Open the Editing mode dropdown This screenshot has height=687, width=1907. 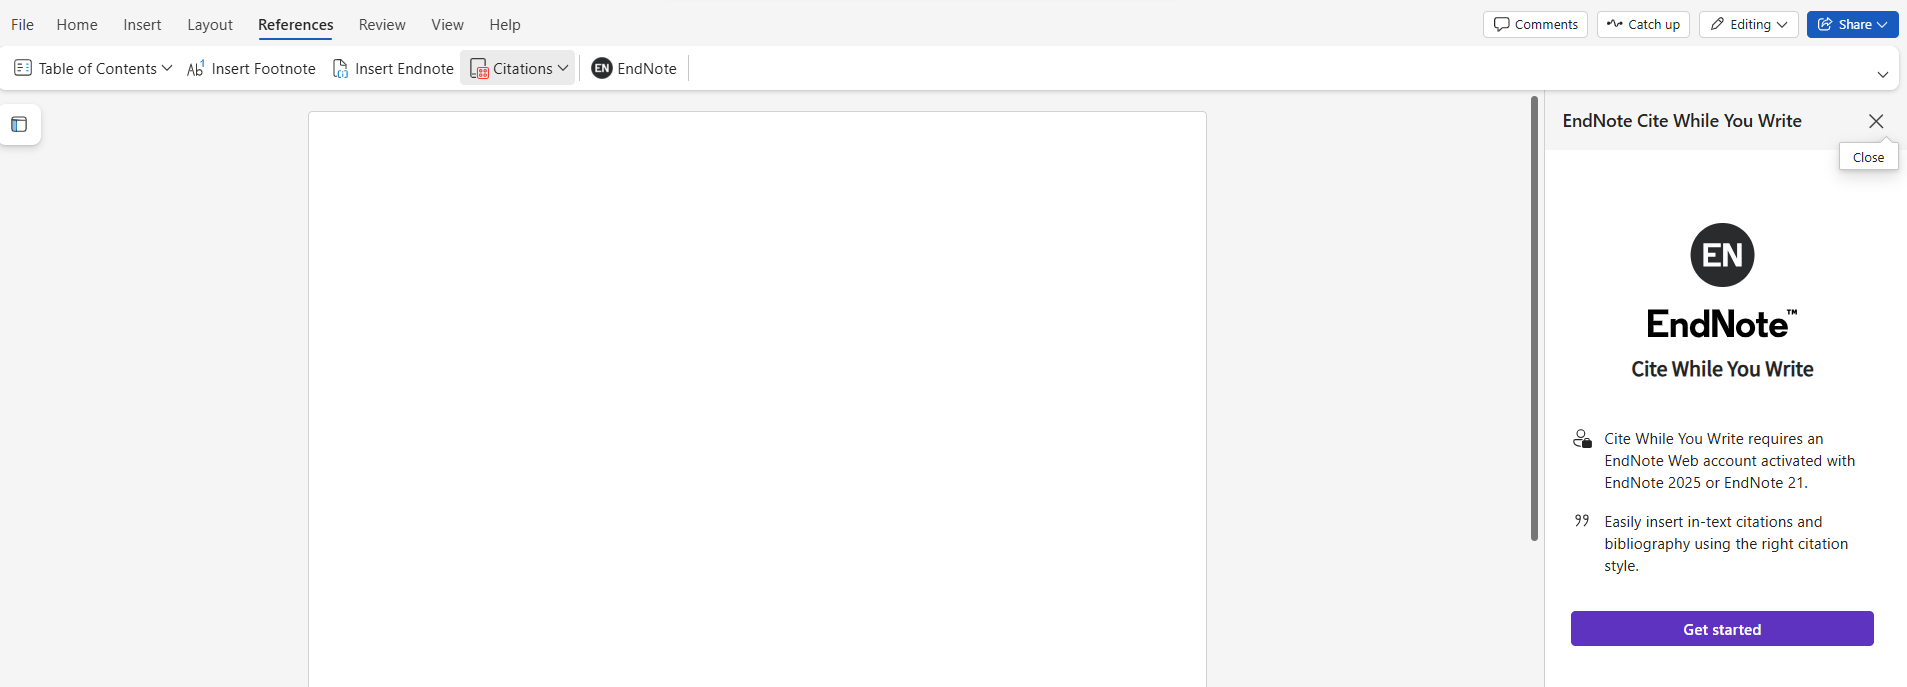(x=1748, y=24)
